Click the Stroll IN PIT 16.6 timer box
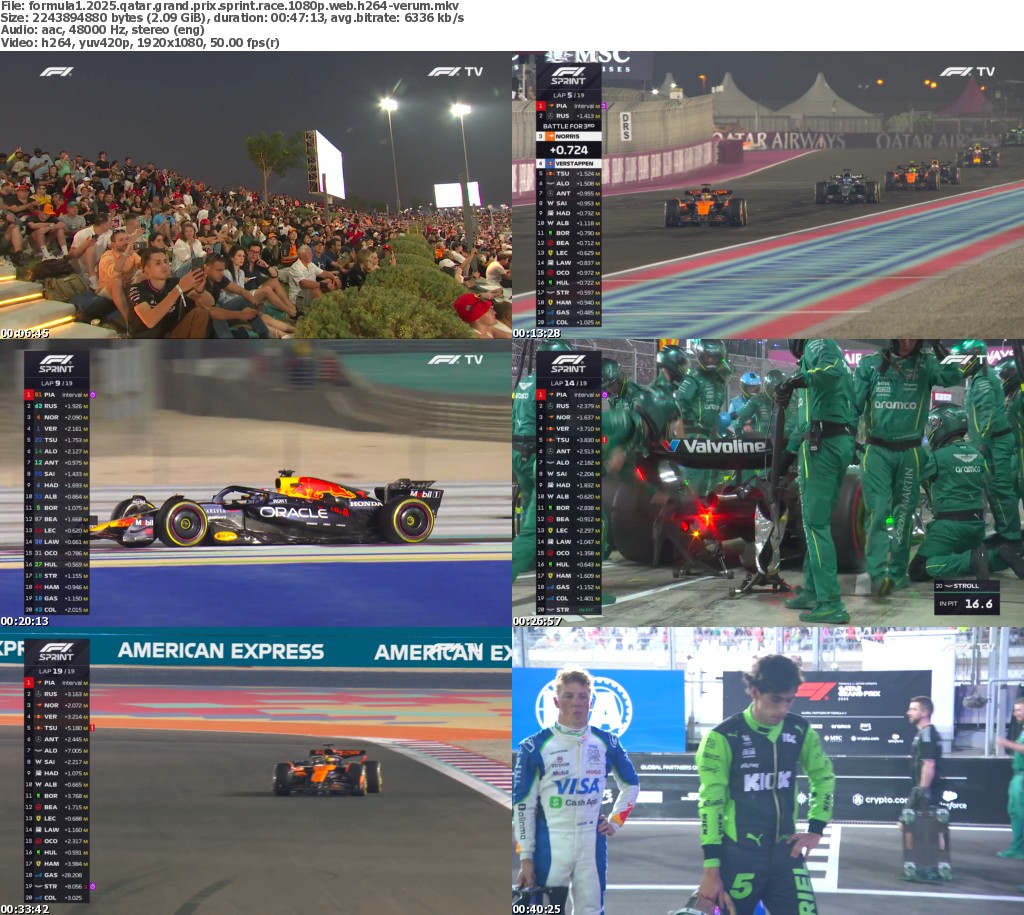This screenshot has width=1024, height=915. [x=966, y=597]
